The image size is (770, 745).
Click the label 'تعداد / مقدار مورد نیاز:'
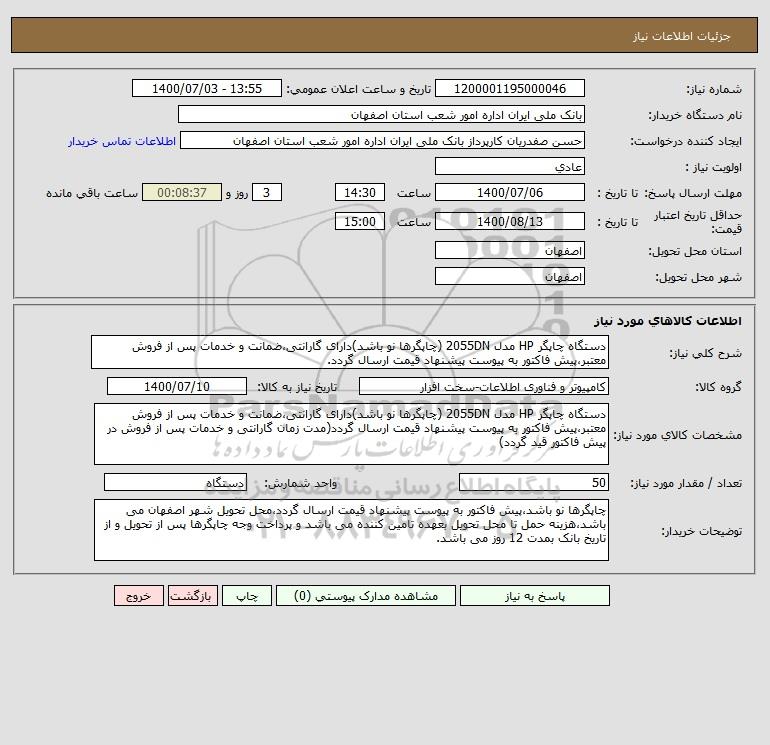pyautogui.click(x=686, y=483)
